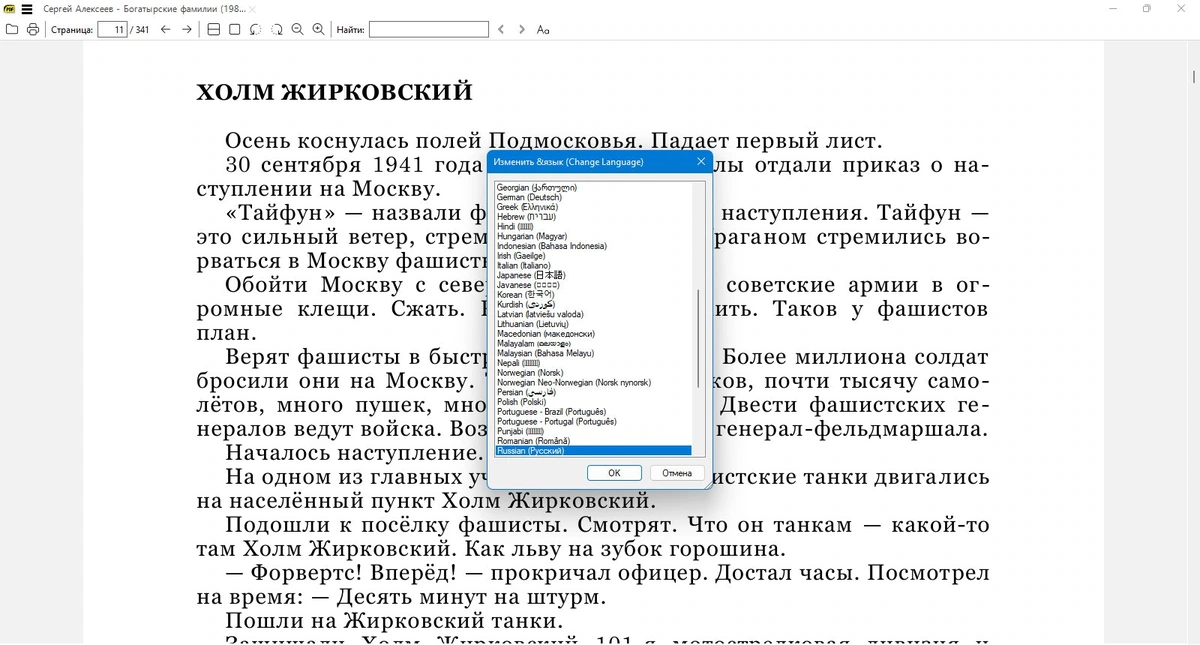Screen dimensions: 1200x645
Task: Click the page number input field
Action: tap(112, 30)
